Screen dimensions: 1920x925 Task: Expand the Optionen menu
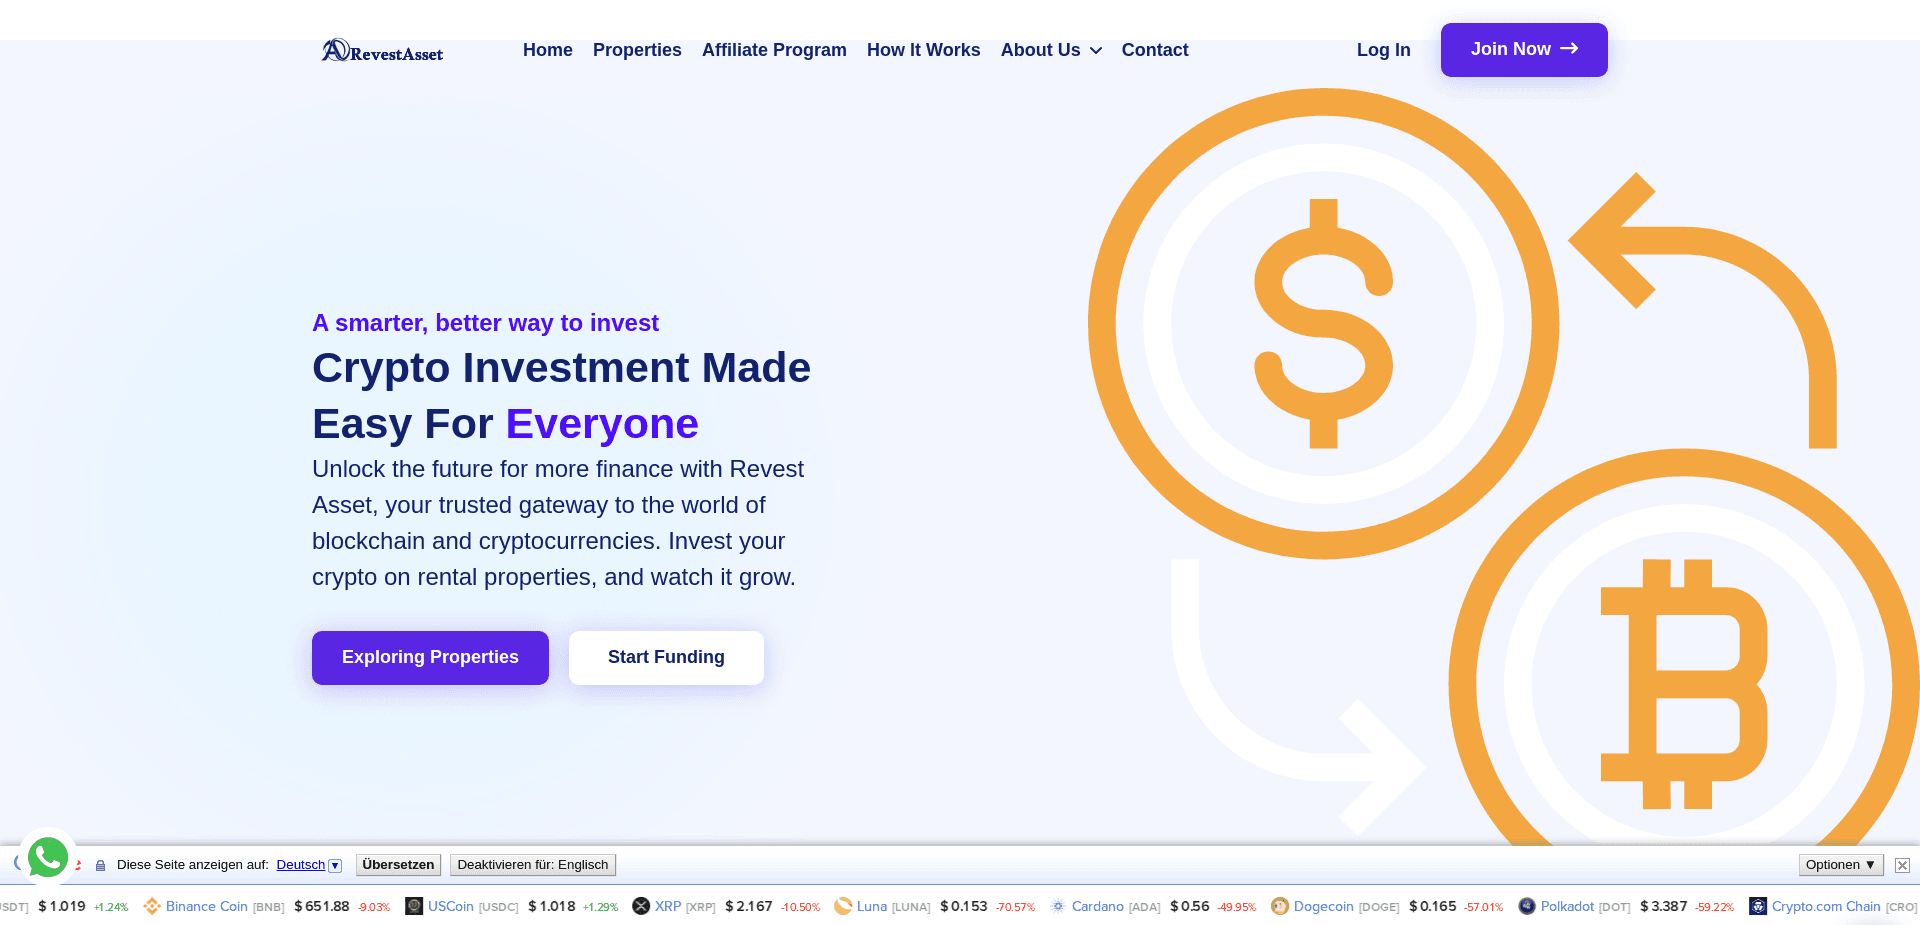[1840, 865]
